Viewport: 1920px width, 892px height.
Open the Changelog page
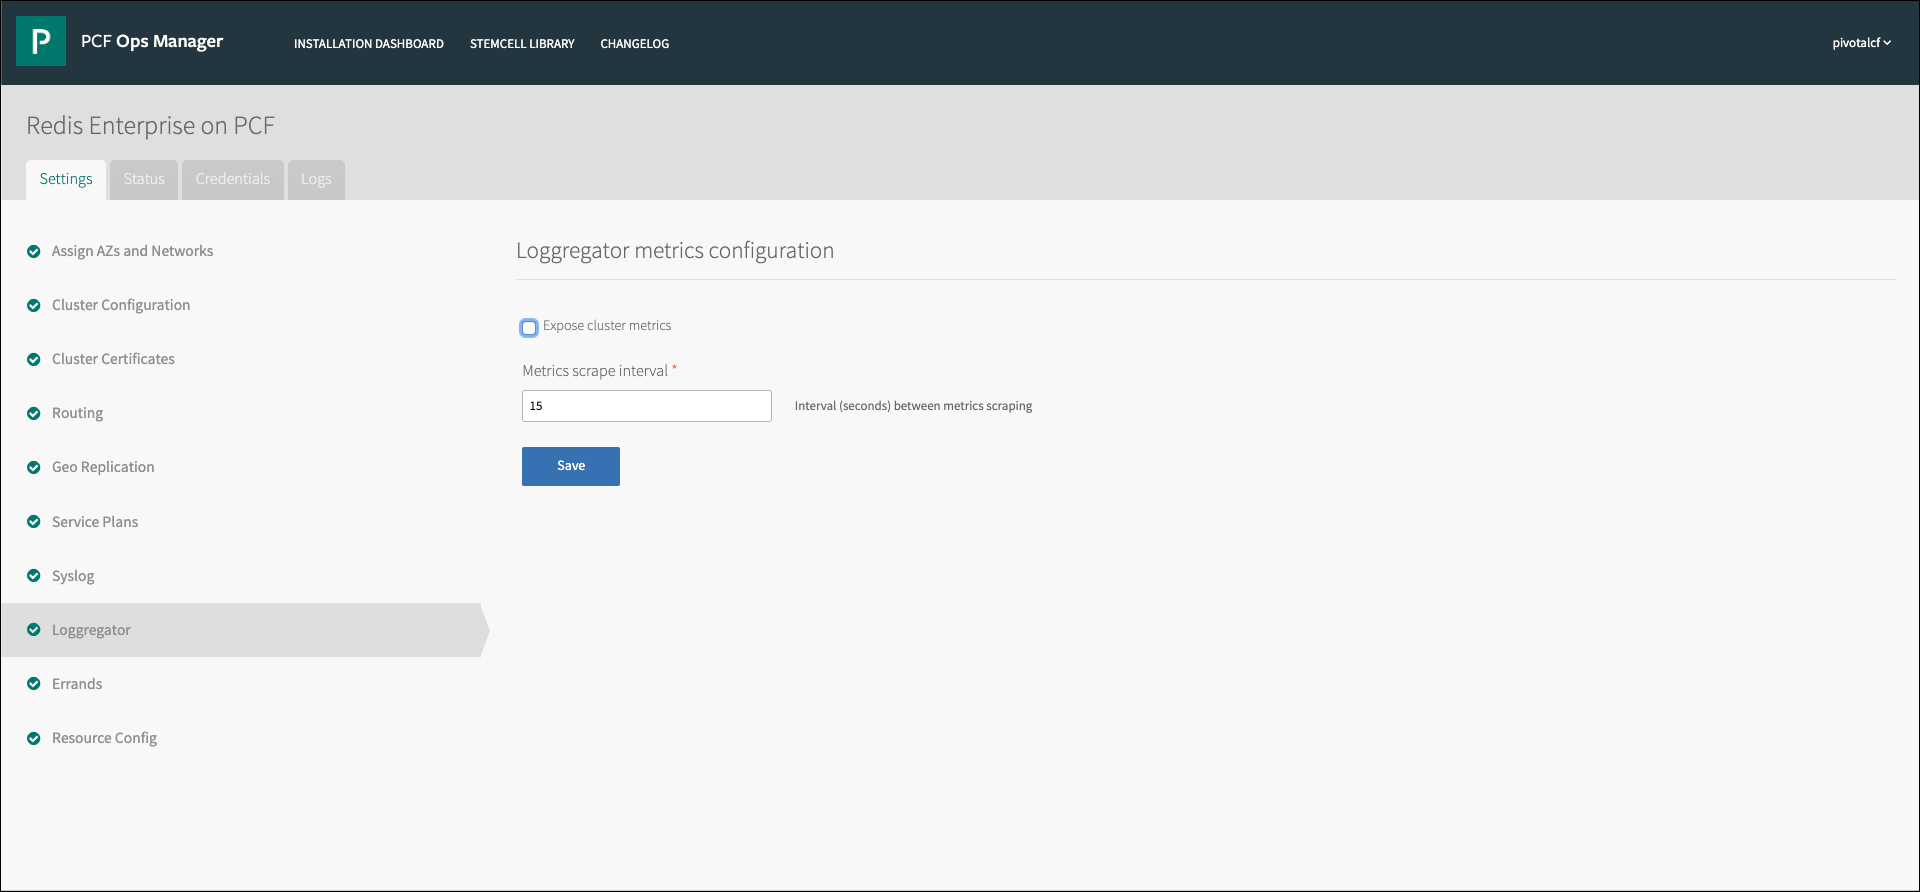635,44
